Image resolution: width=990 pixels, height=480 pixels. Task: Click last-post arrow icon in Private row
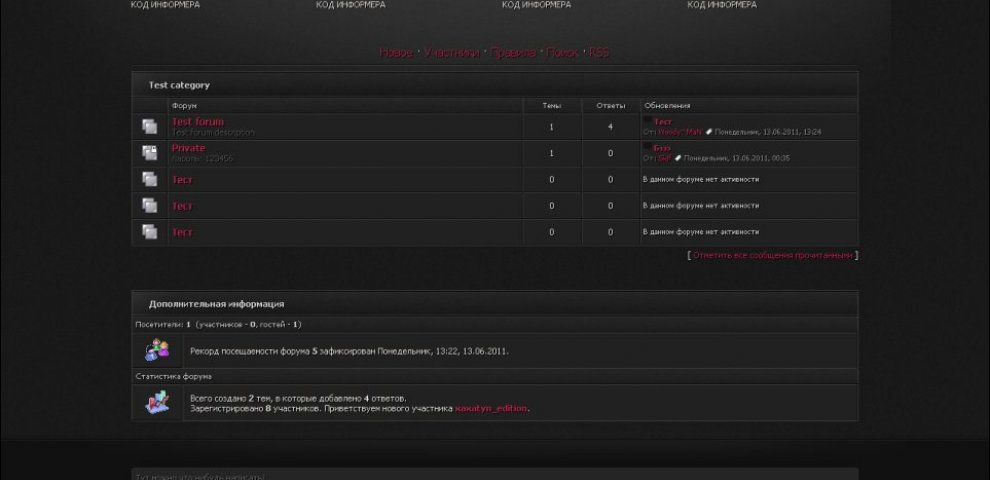tap(678, 158)
